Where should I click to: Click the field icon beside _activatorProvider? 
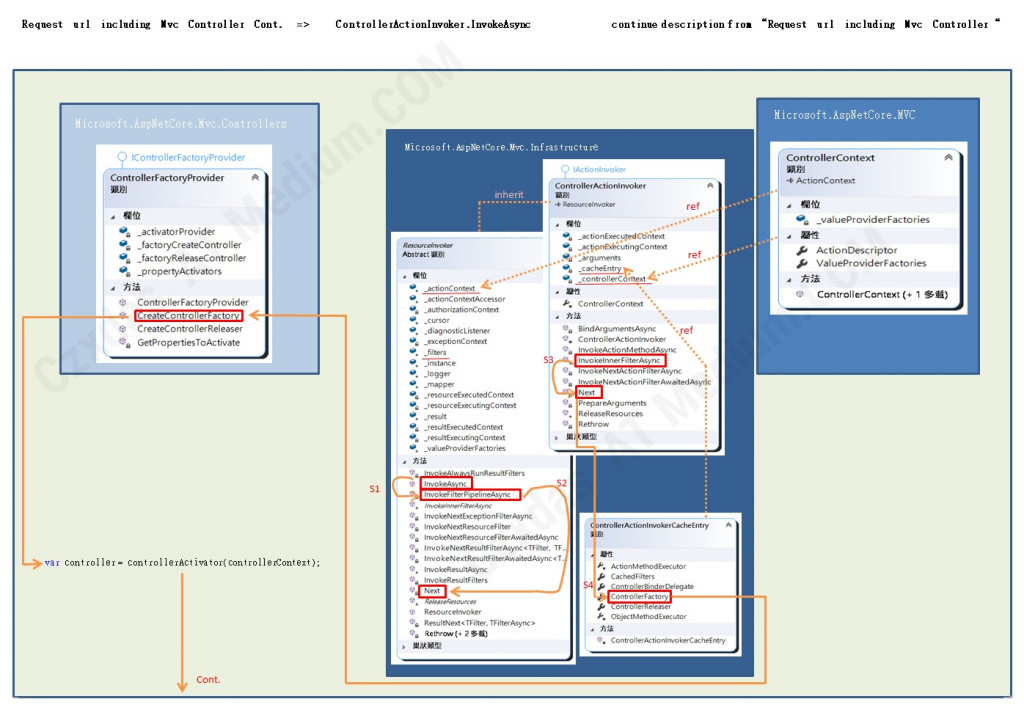(x=124, y=231)
